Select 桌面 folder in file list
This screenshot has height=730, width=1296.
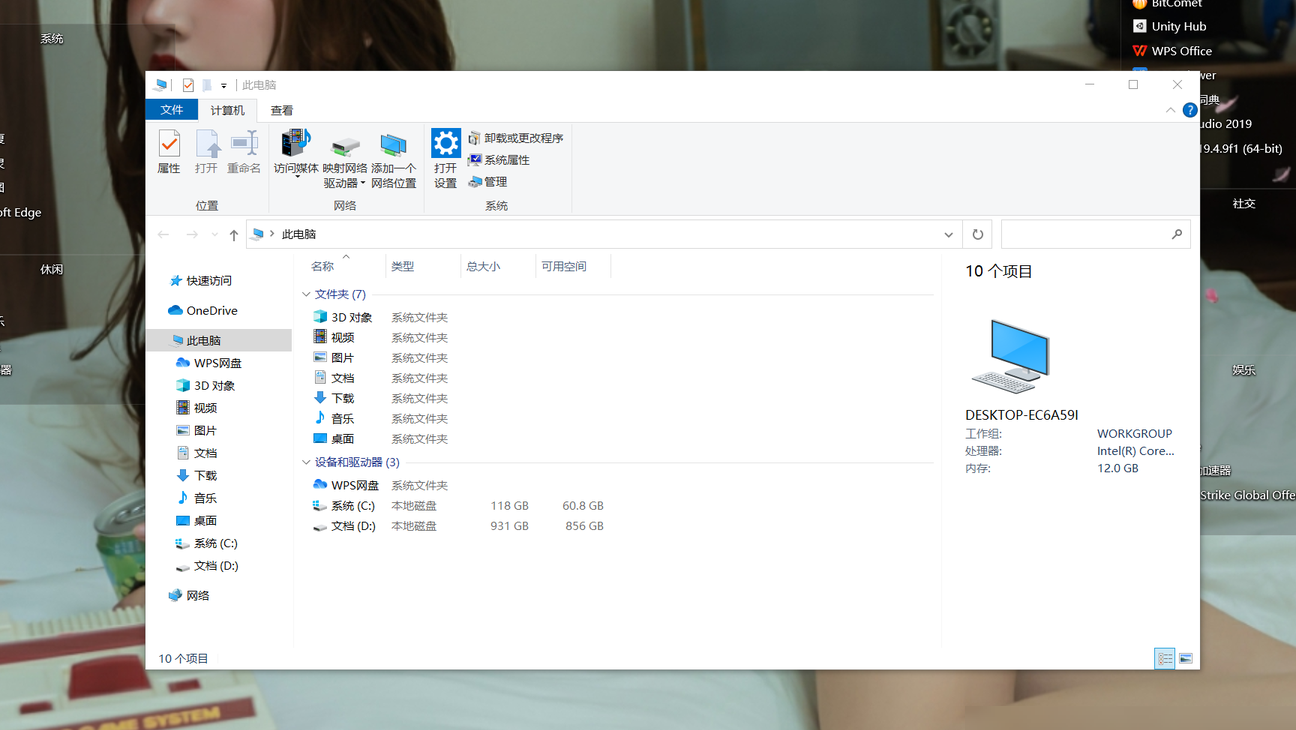pos(334,439)
